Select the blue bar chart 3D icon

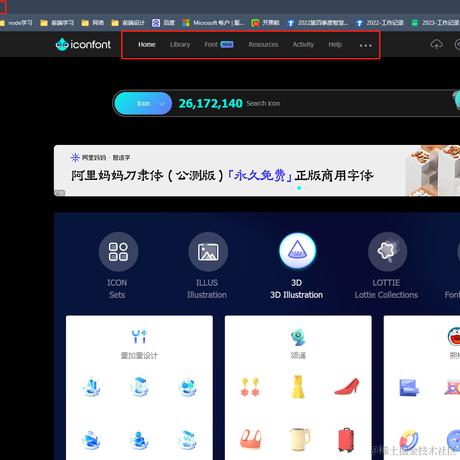tap(91, 387)
